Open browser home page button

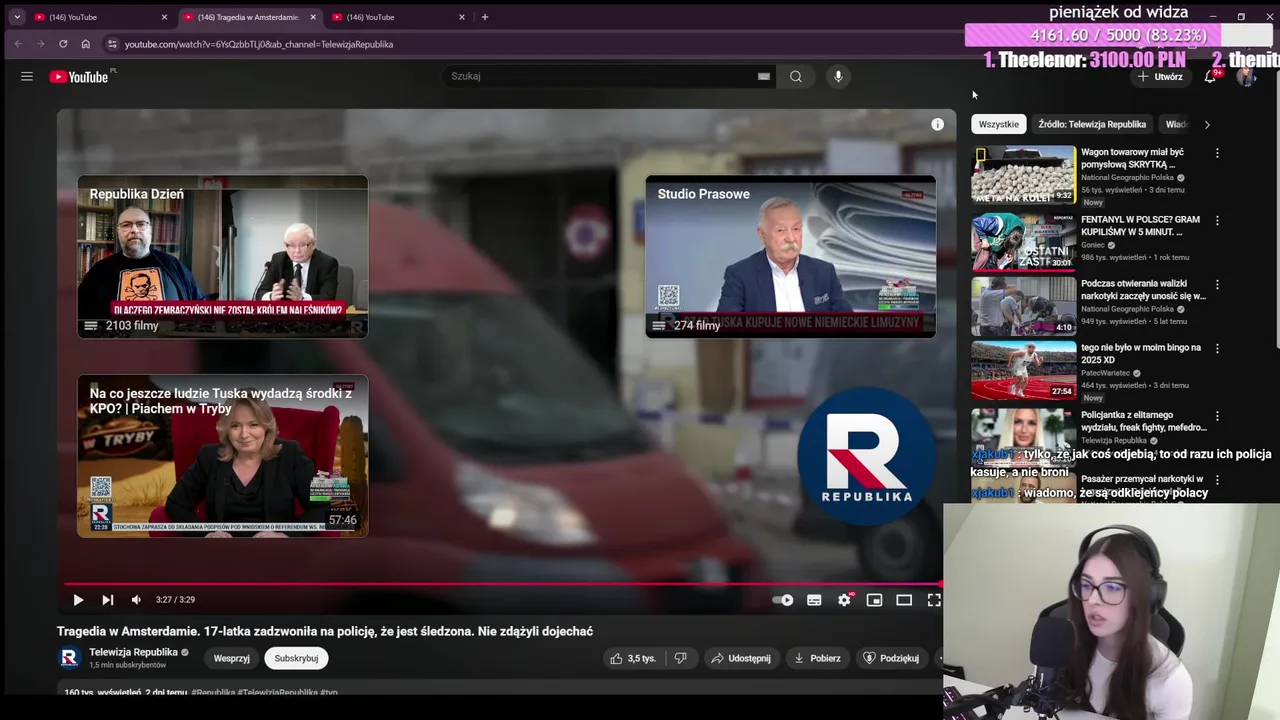(x=85, y=44)
